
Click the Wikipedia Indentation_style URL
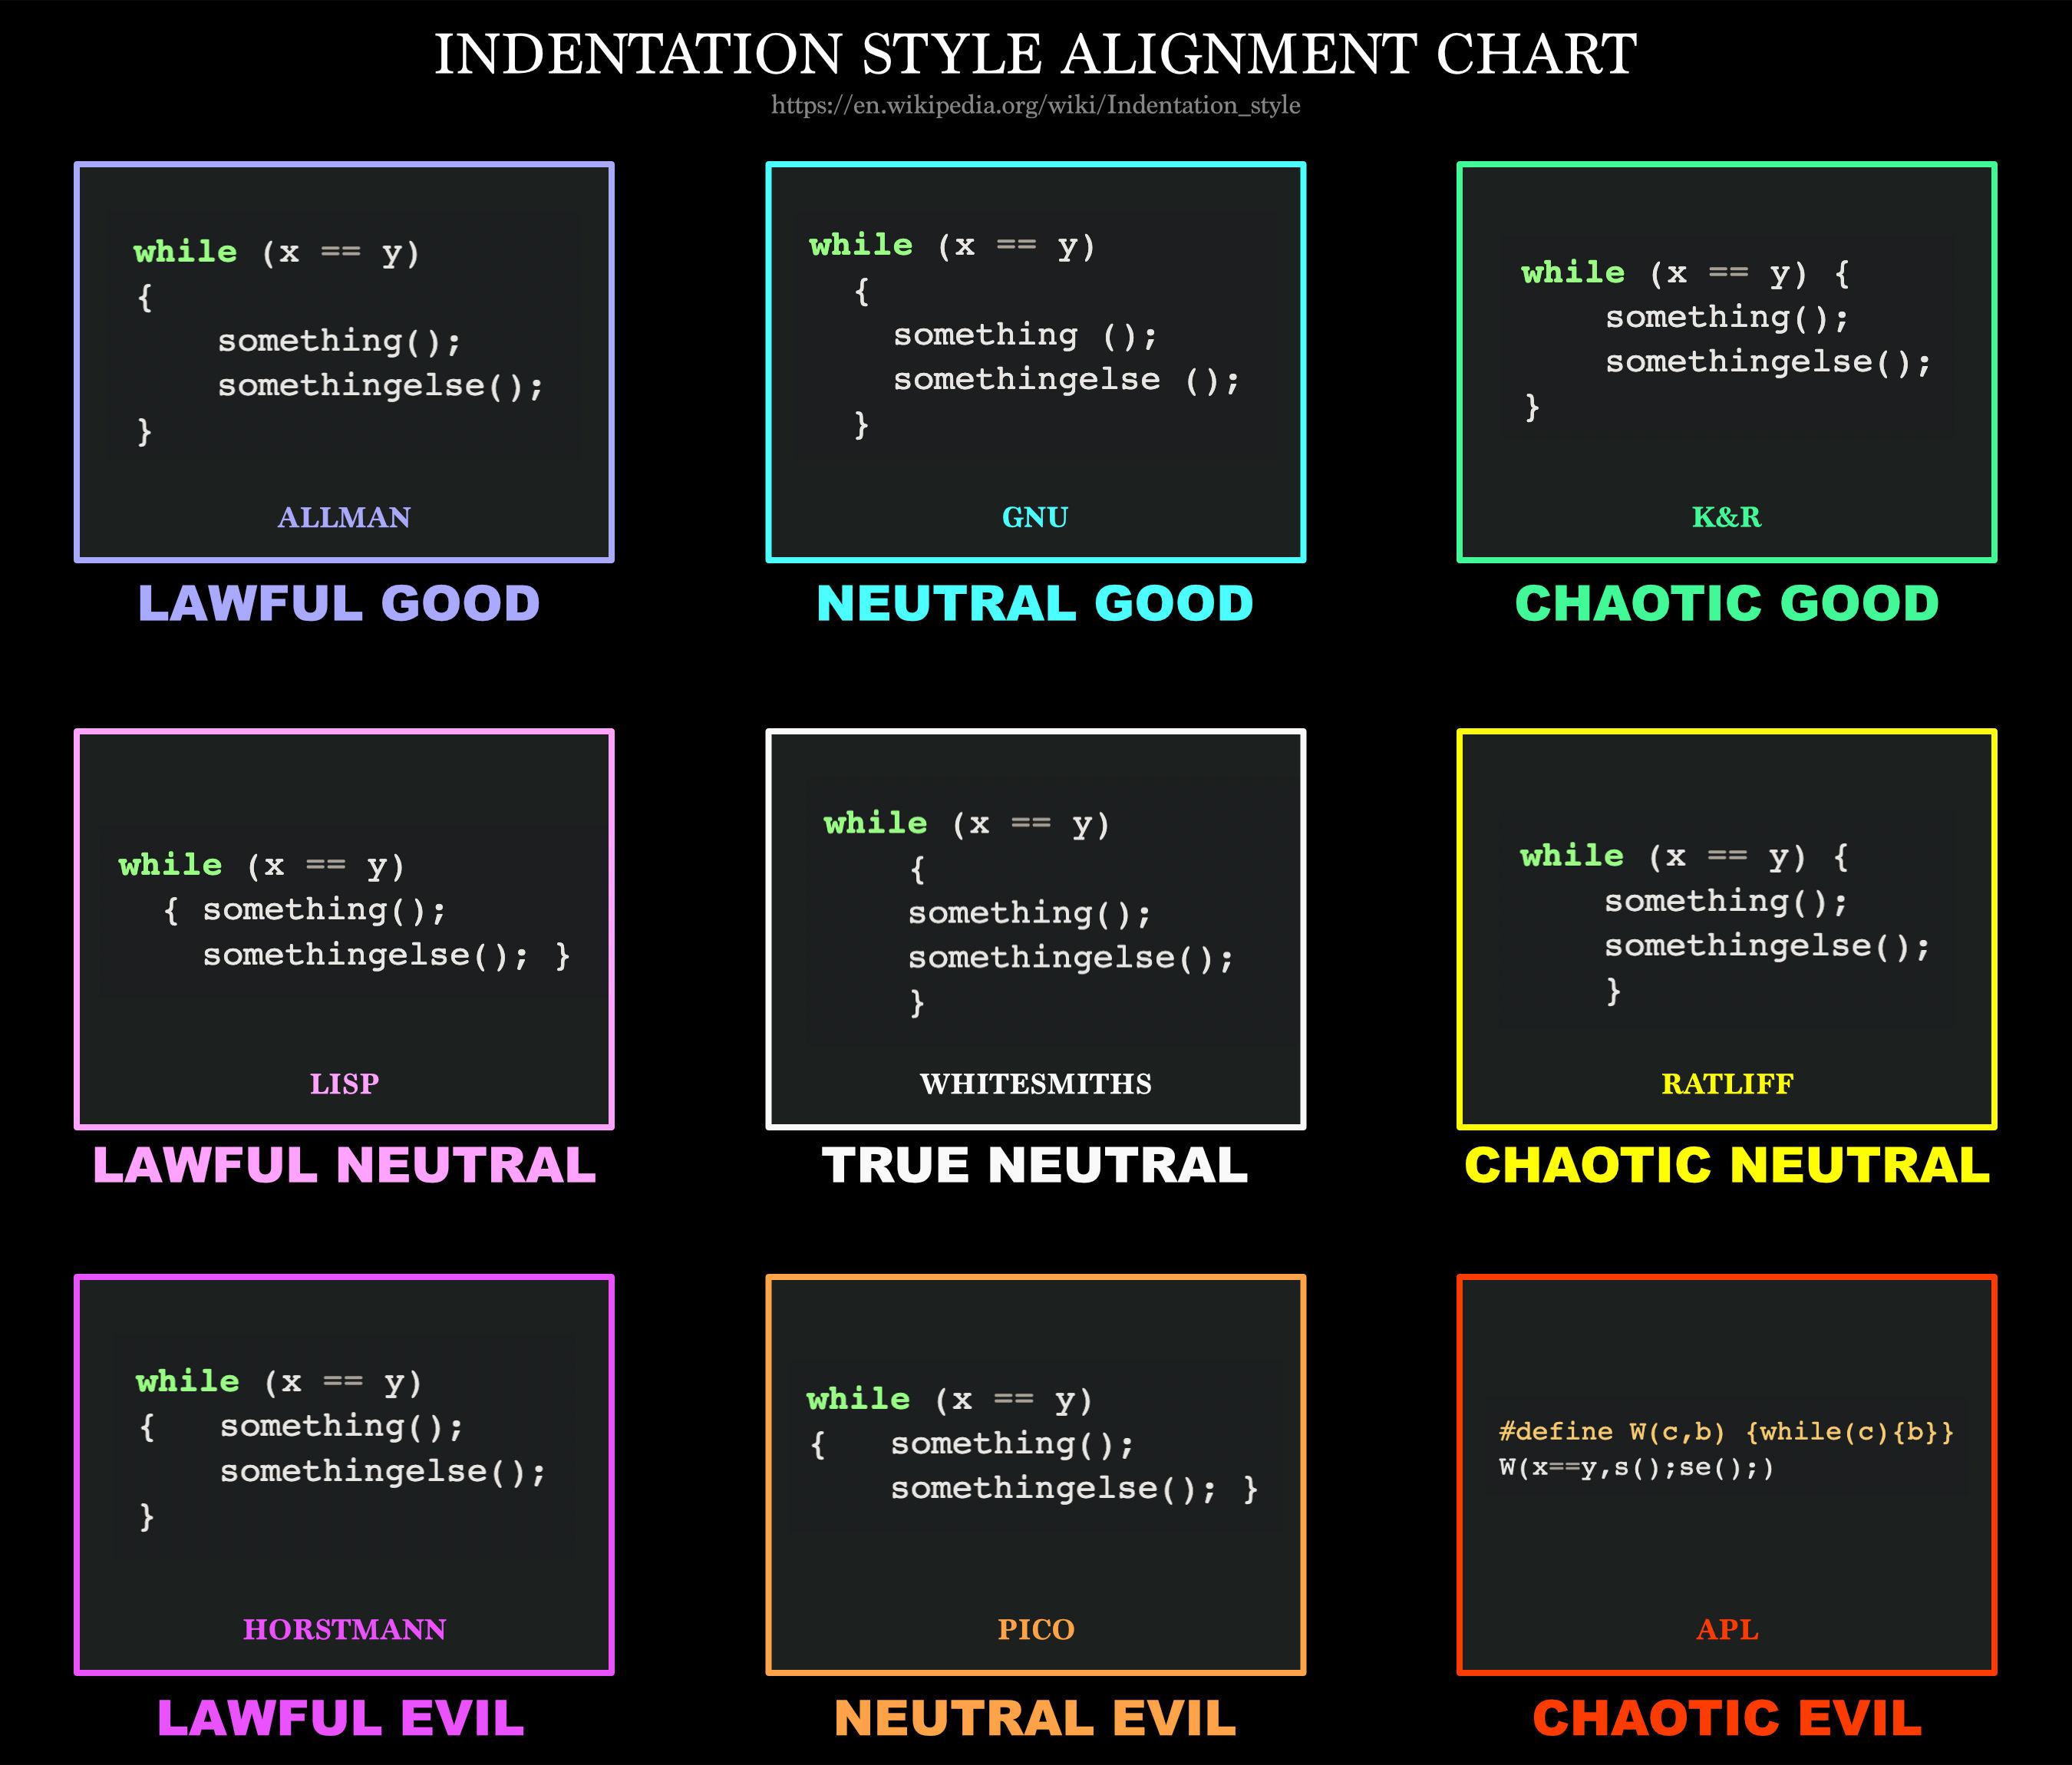coord(1035,105)
